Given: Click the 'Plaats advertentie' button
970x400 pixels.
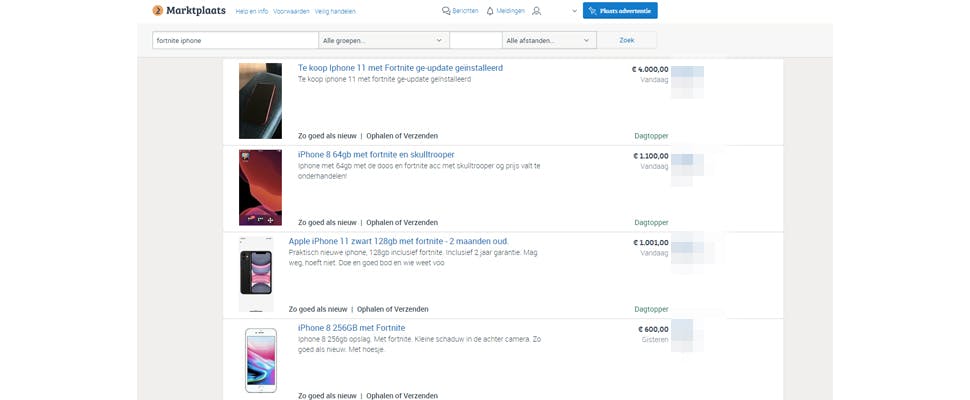Looking at the screenshot, I should (621, 11).
